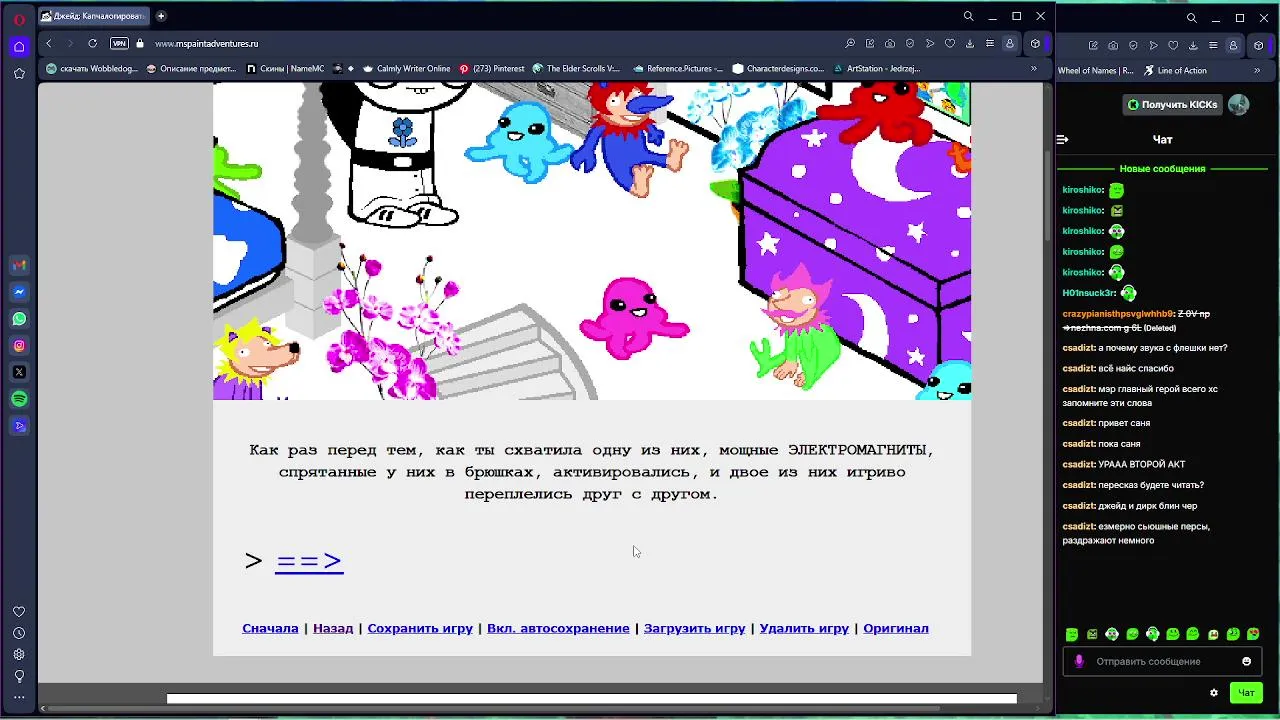Open bookmark Calmly Writer Online
The height and width of the screenshot is (720, 1280).
tap(407, 69)
